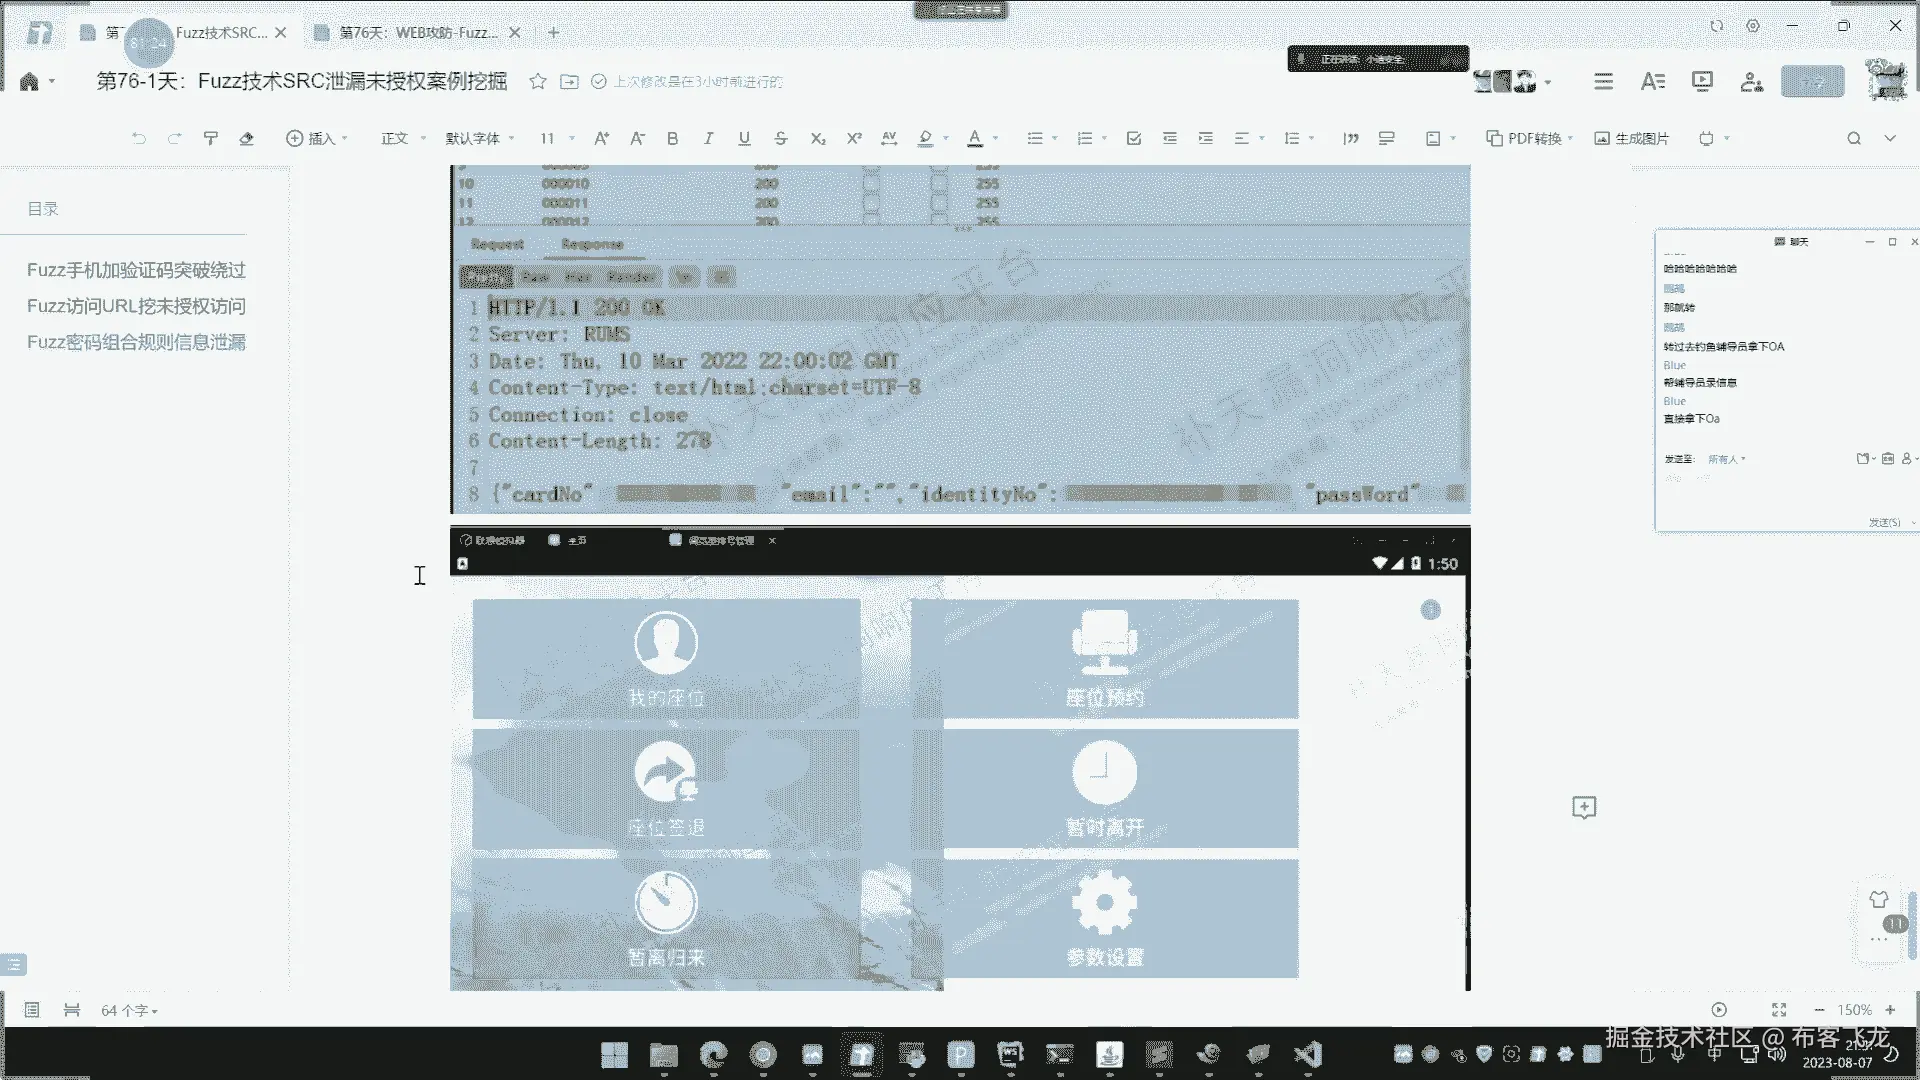Viewport: 1920px width, 1080px height.
Task: Click the format painter icon
Action: (x=210, y=139)
